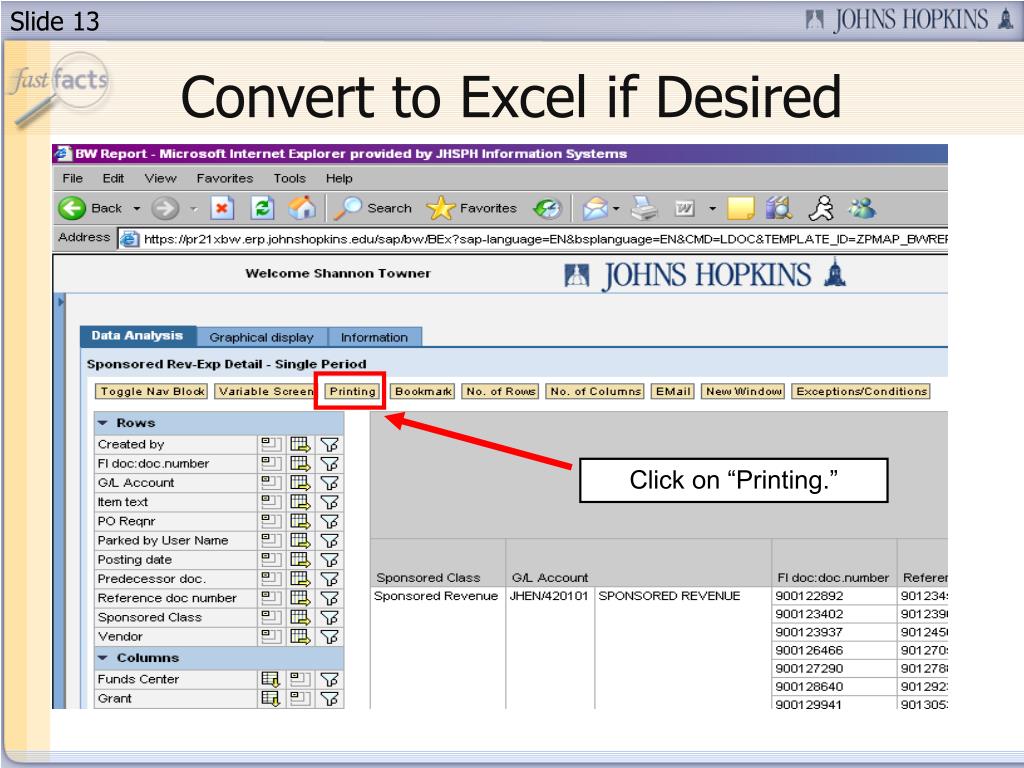Open the Favorites menu
The image size is (1024, 768).
click(x=225, y=178)
